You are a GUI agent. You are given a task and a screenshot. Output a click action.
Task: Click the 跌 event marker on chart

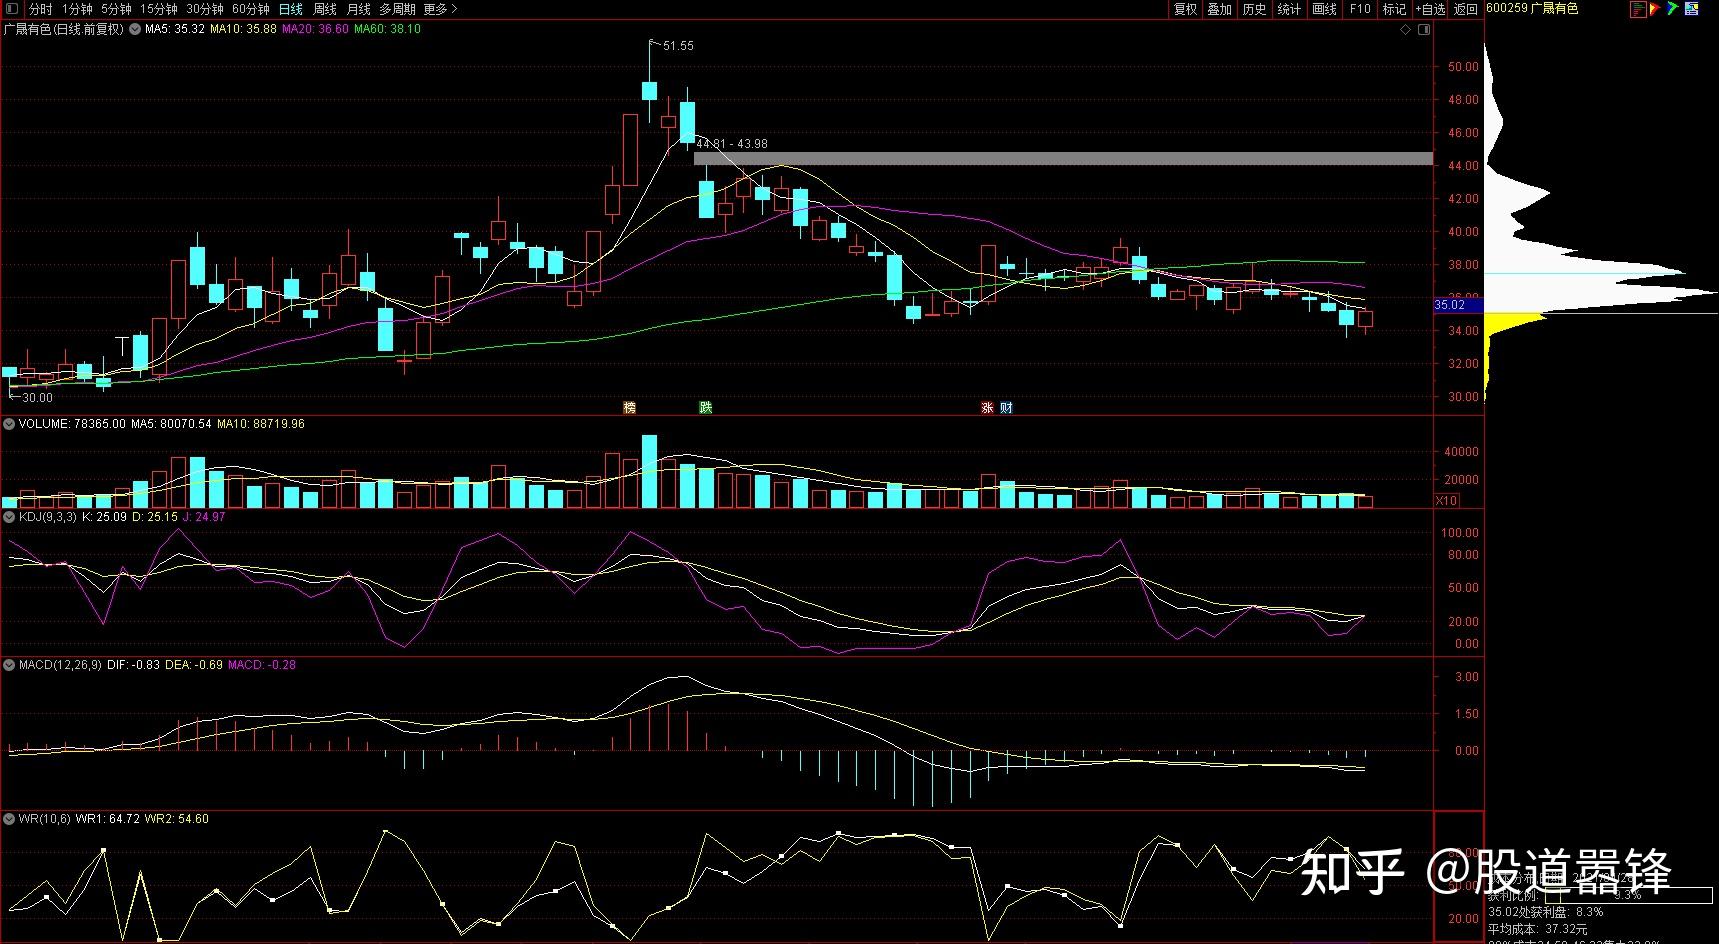pyautogui.click(x=705, y=407)
